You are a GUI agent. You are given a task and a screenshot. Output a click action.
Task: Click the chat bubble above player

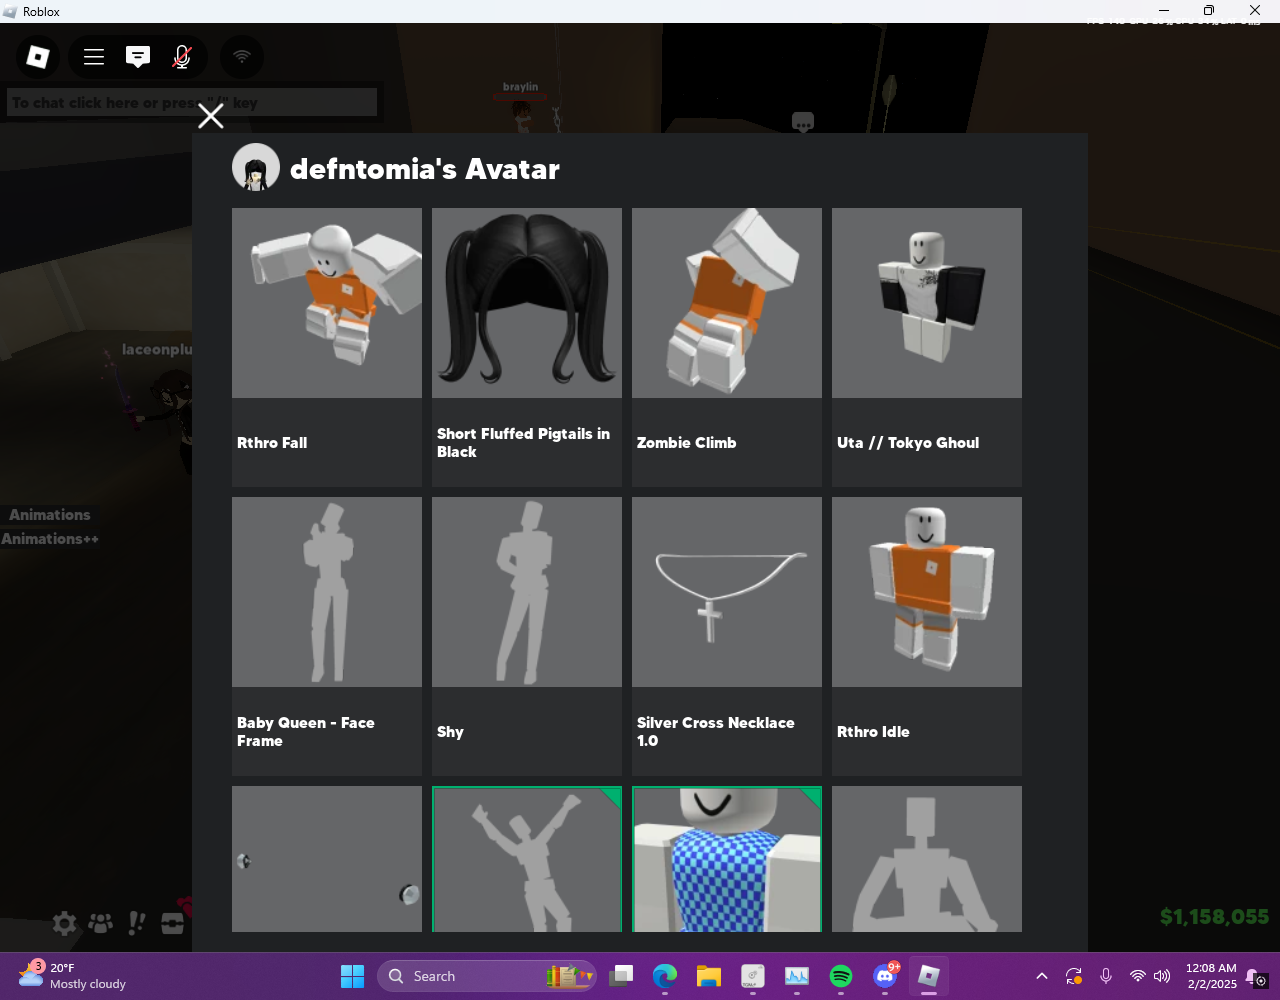[802, 123]
